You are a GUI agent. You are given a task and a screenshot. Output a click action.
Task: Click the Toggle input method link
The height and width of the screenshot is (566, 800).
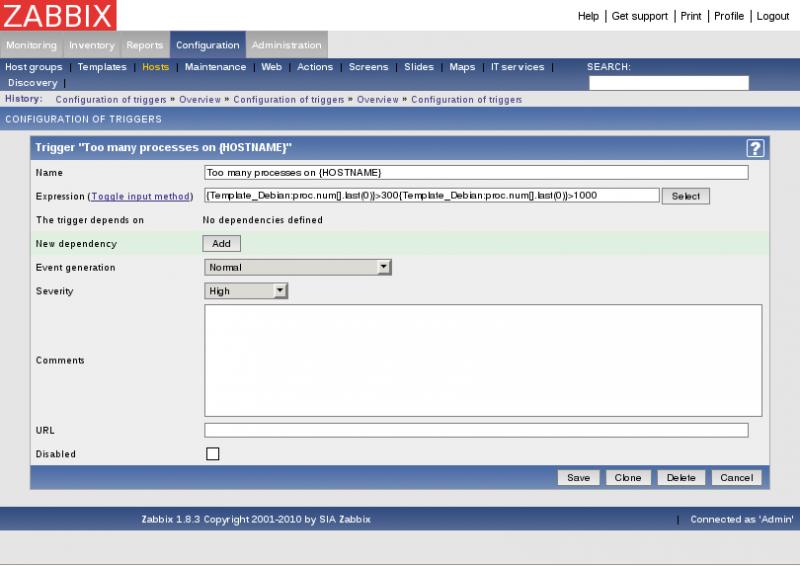coord(140,197)
